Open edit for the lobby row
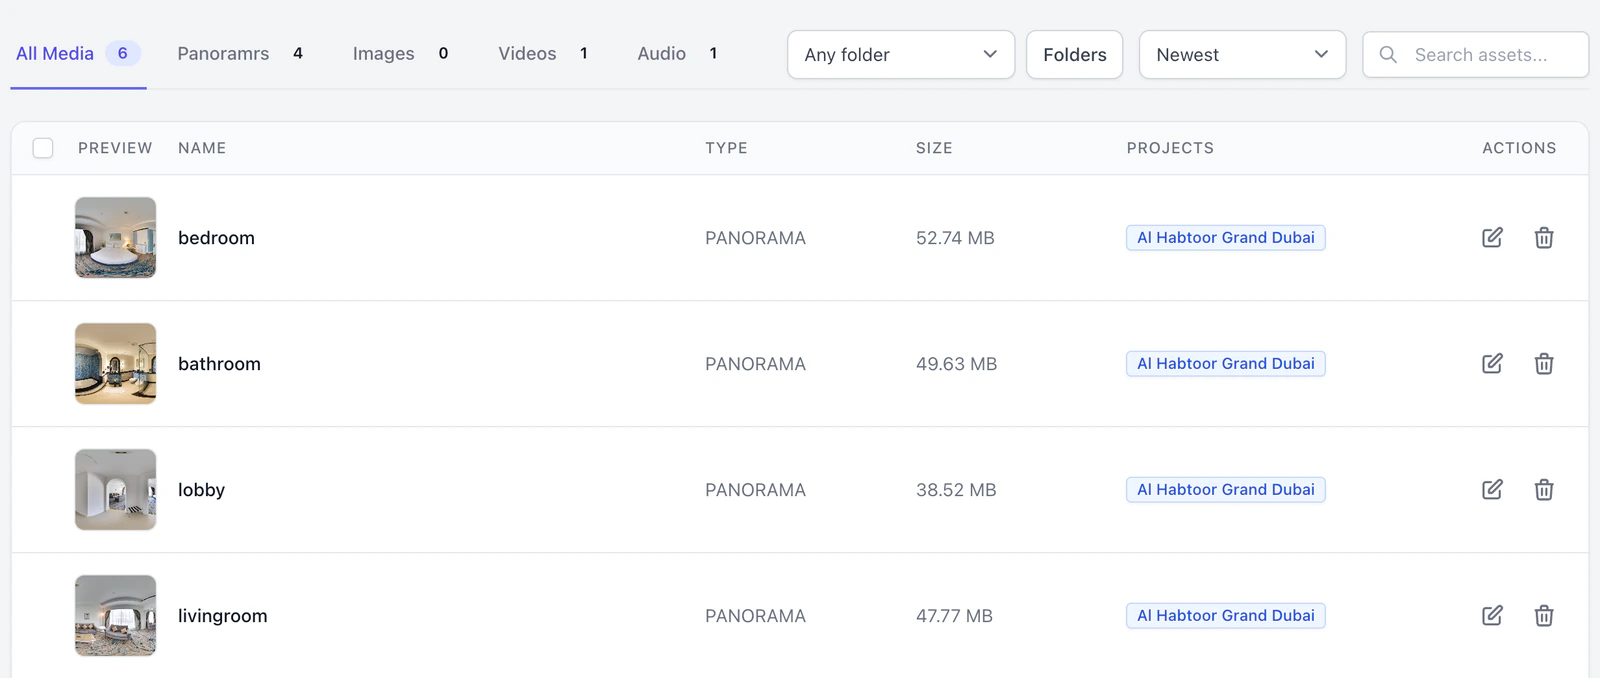 pos(1492,489)
